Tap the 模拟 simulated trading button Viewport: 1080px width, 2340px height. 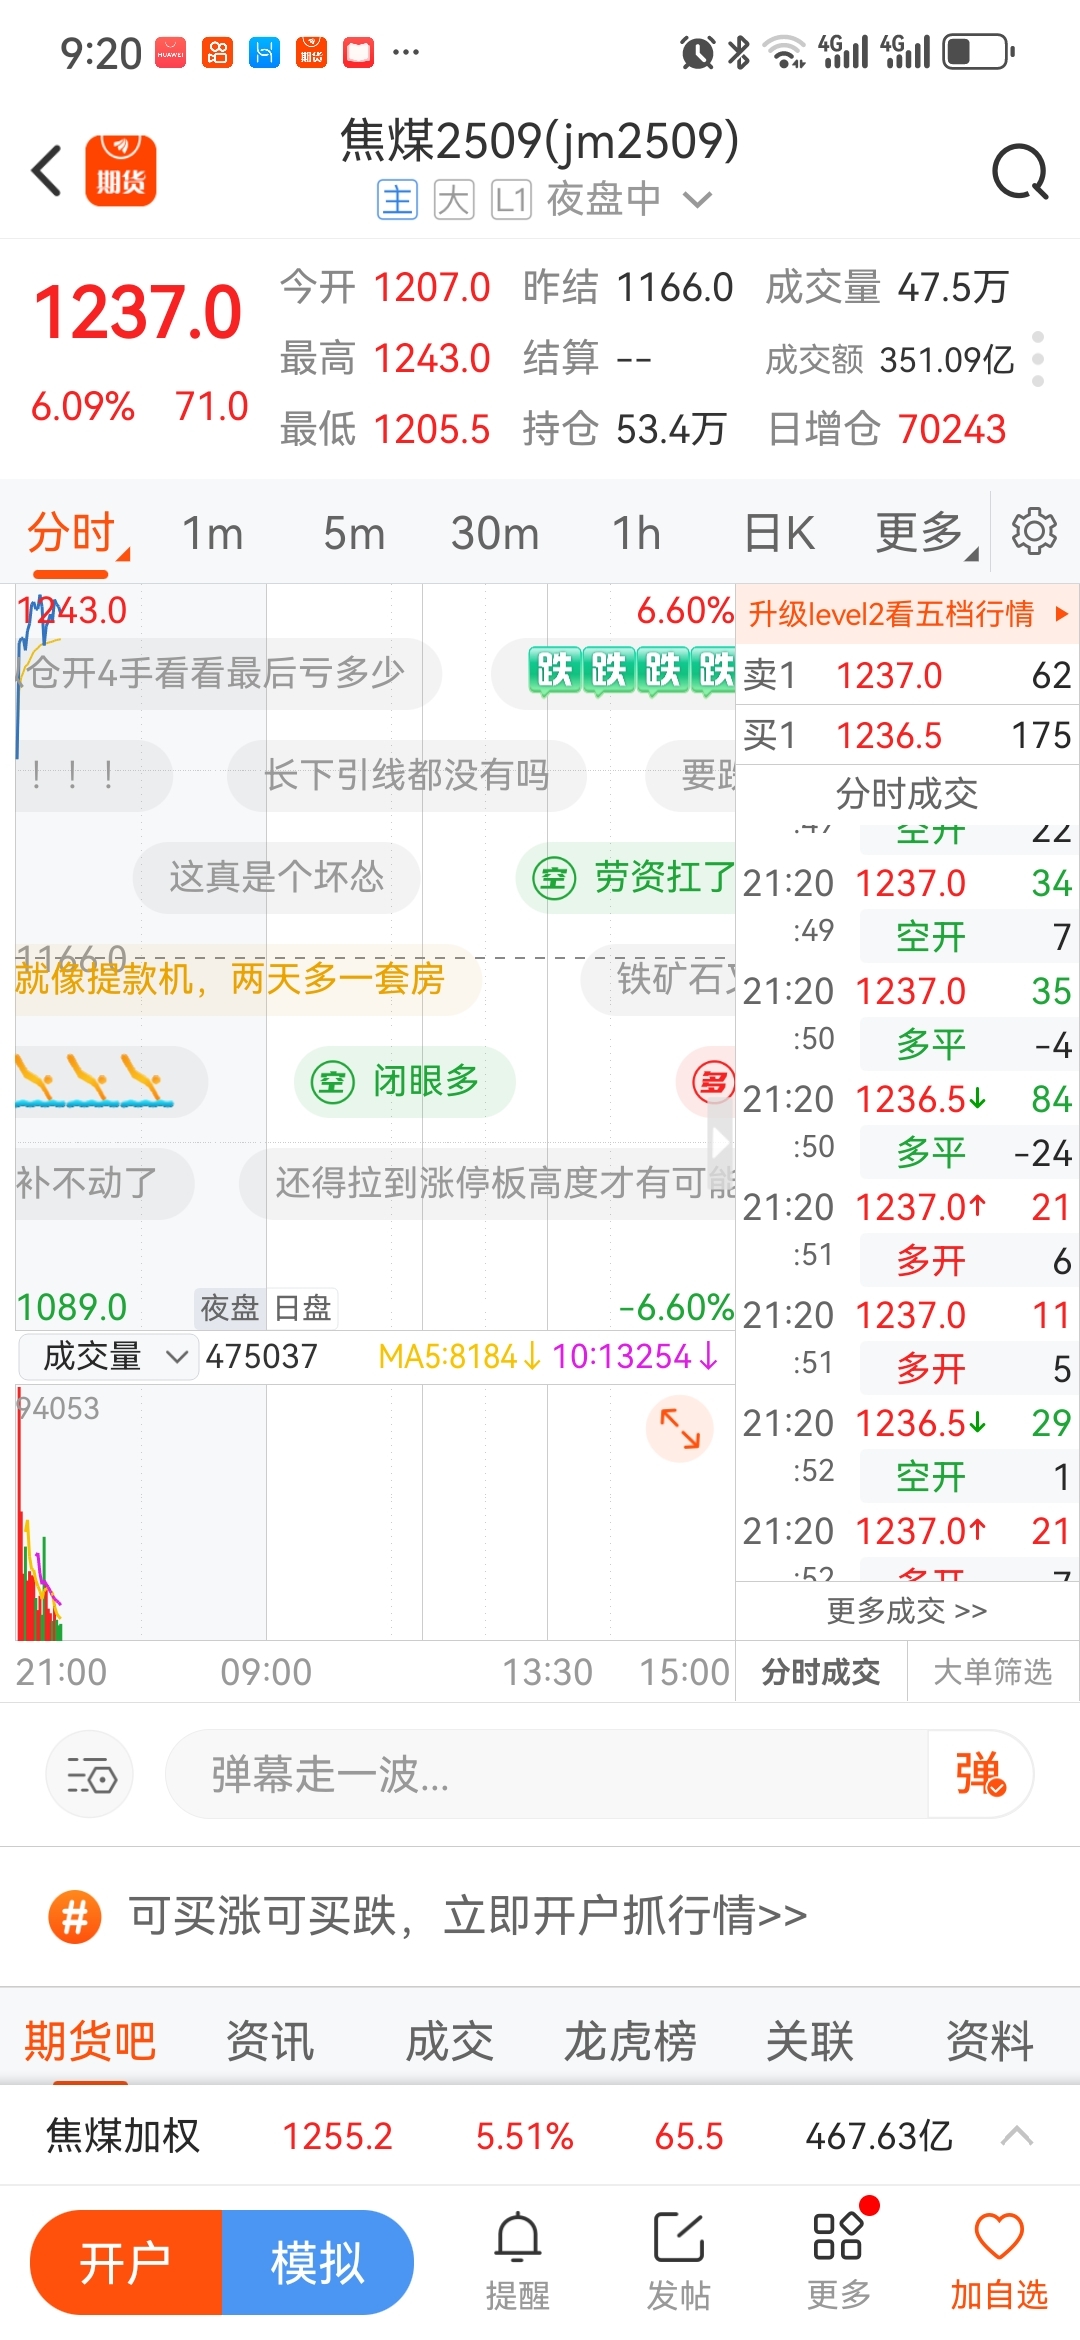pyautogui.click(x=318, y=2262)
